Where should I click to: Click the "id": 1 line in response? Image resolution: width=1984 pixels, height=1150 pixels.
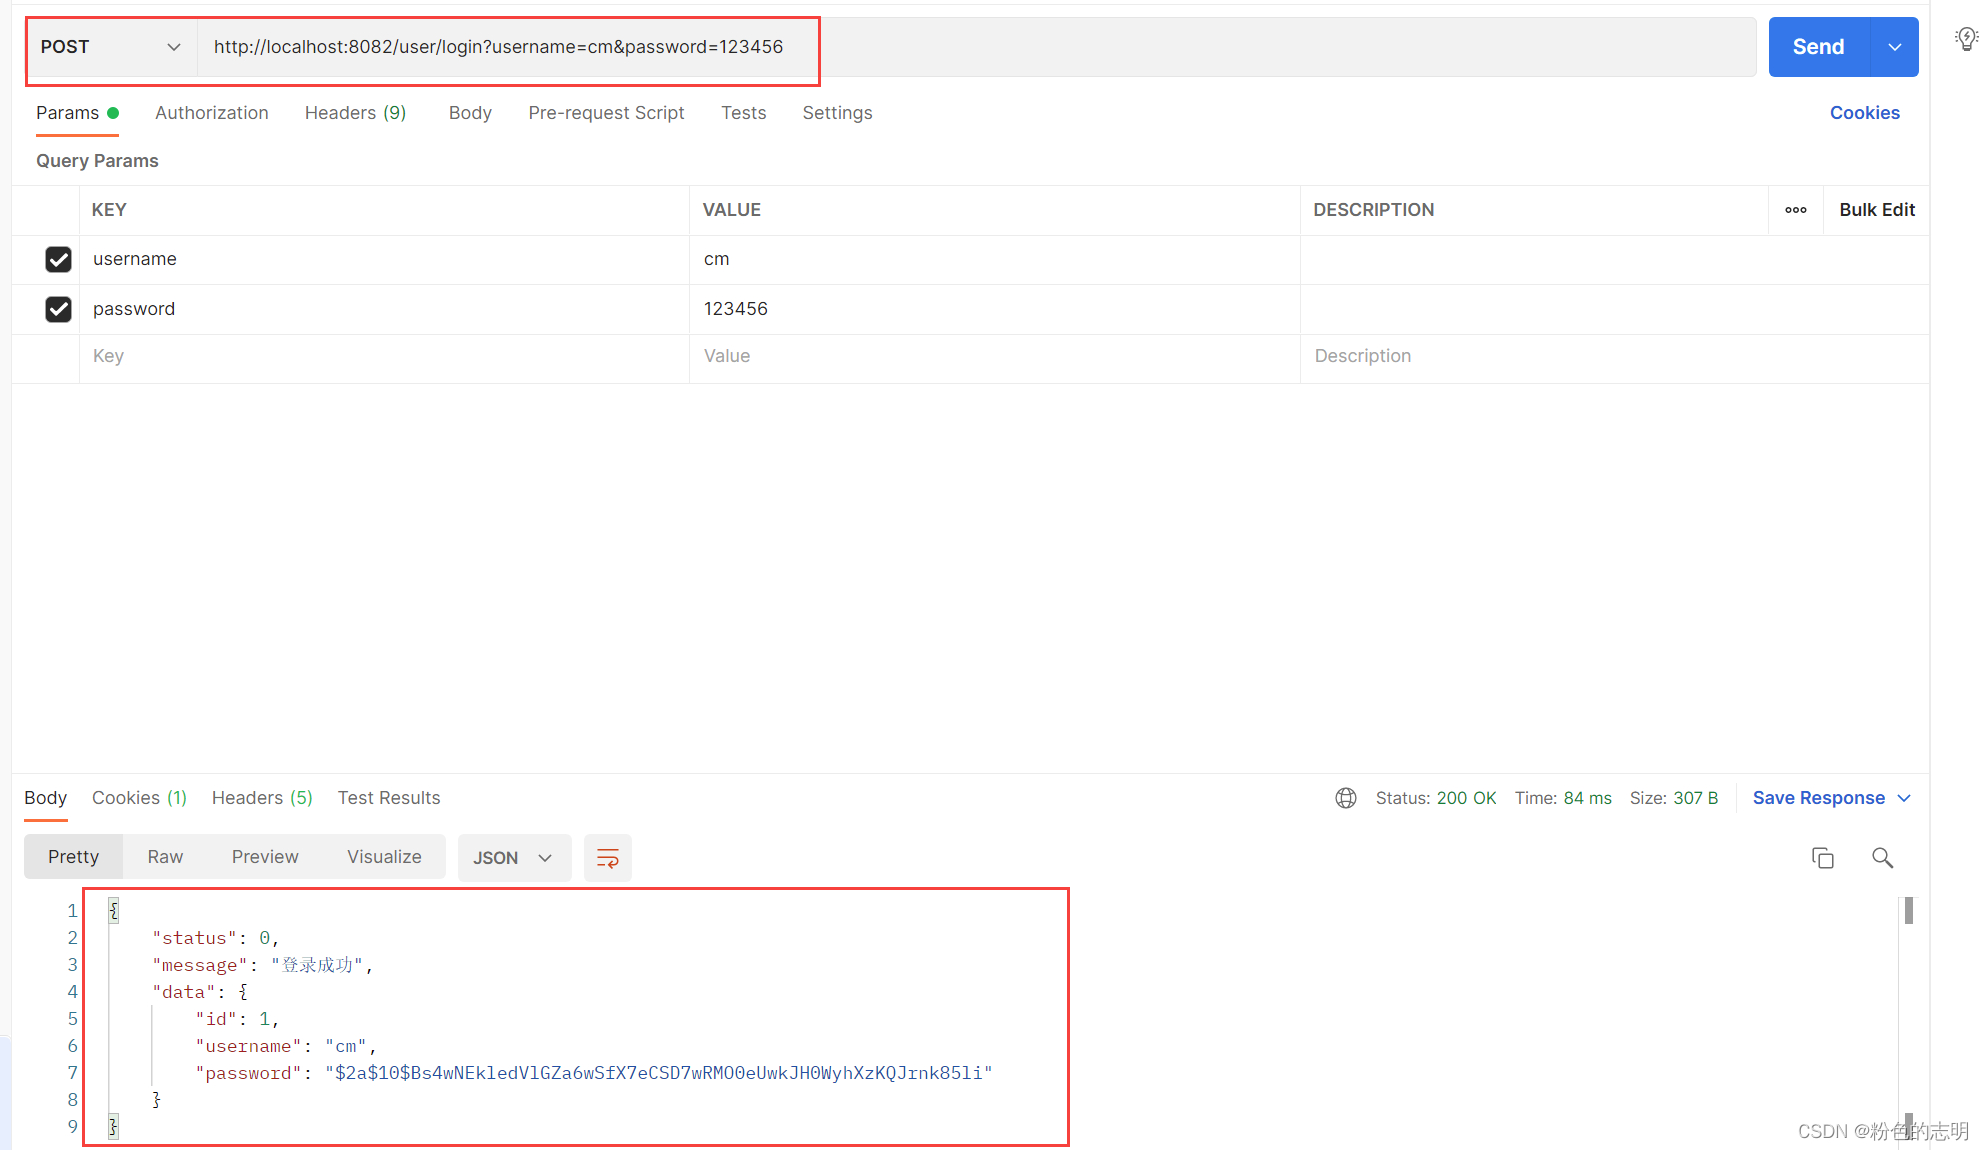(x=237, y=1019)
